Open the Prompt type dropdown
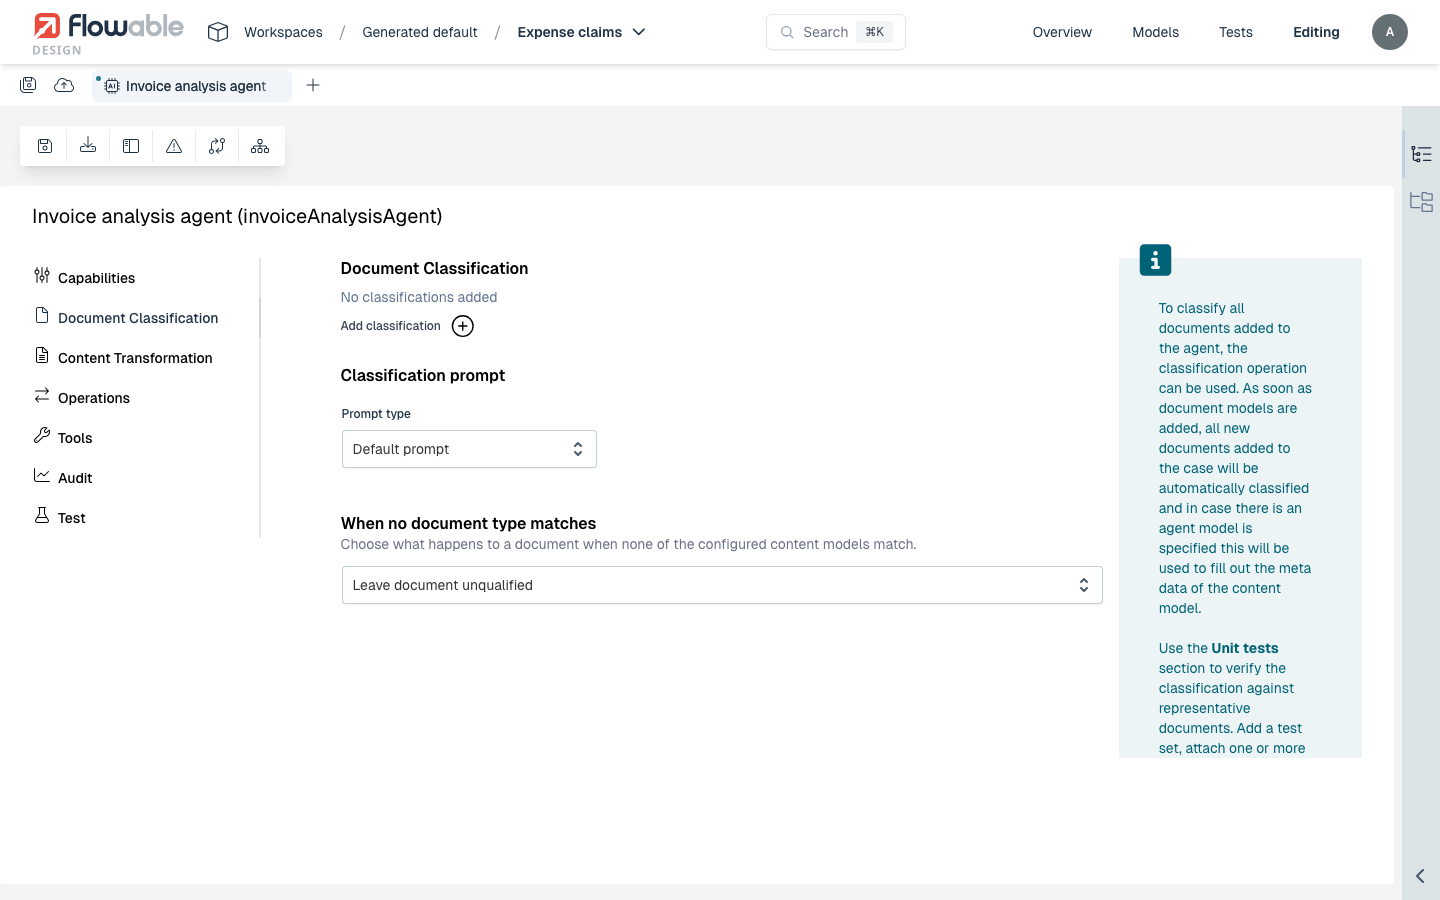 469,449
